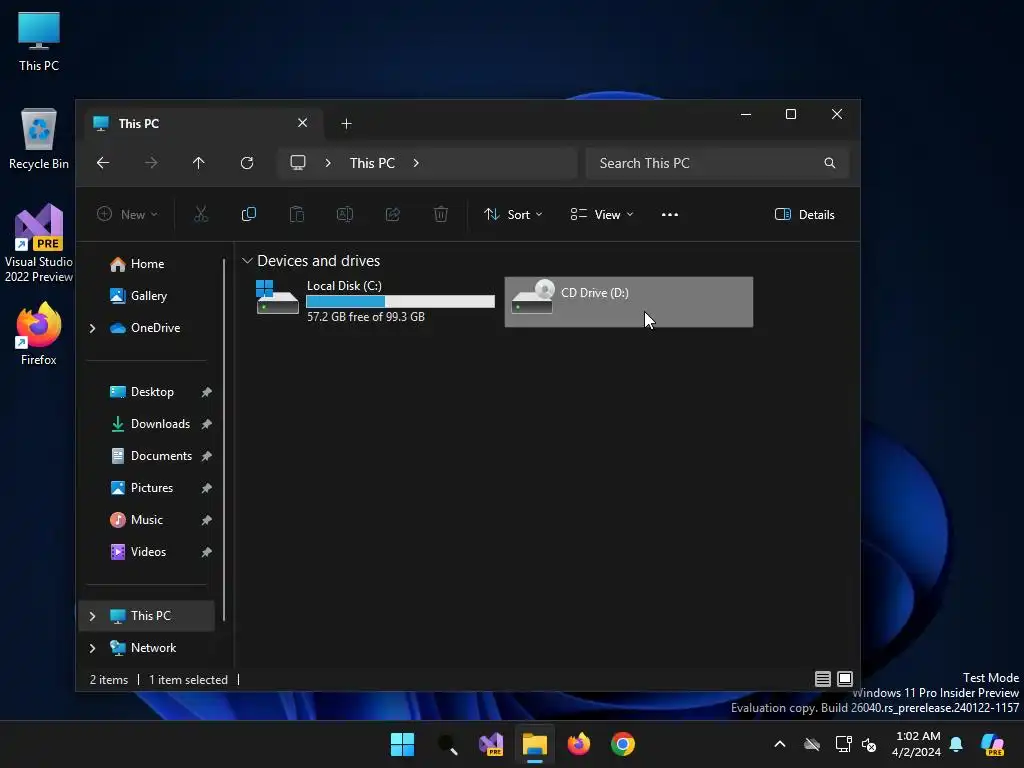Switch to large tiles view icon

(845, 679)
